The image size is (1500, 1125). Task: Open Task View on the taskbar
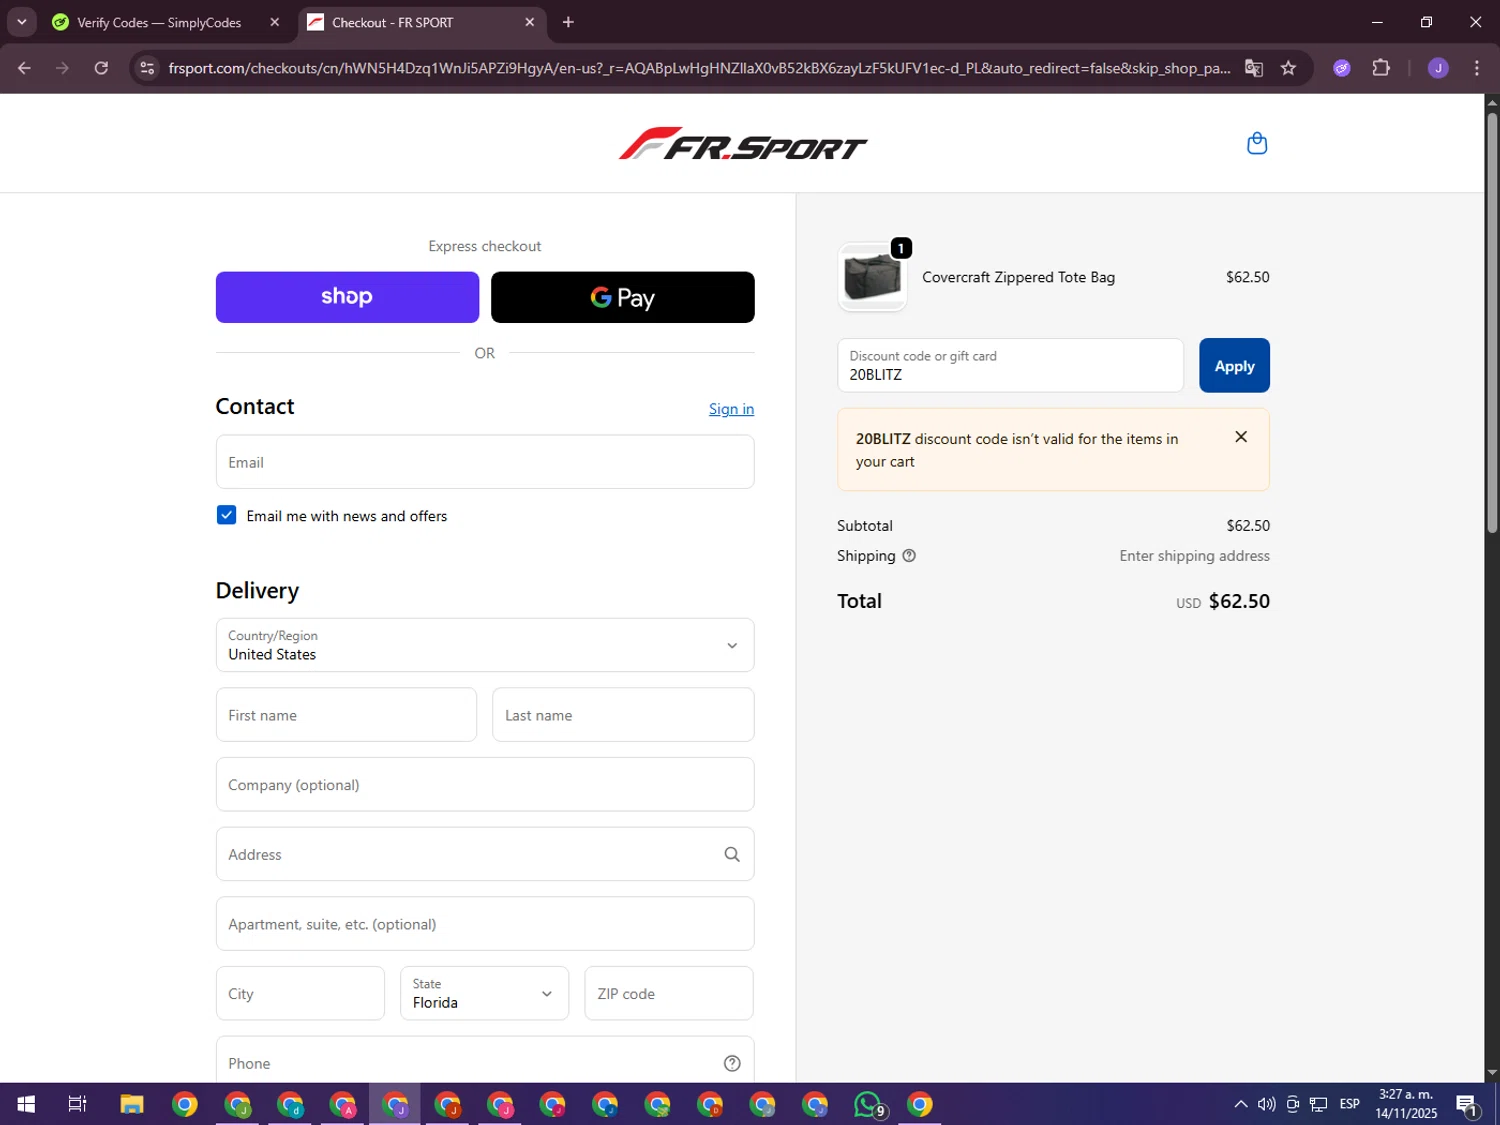77,1104
